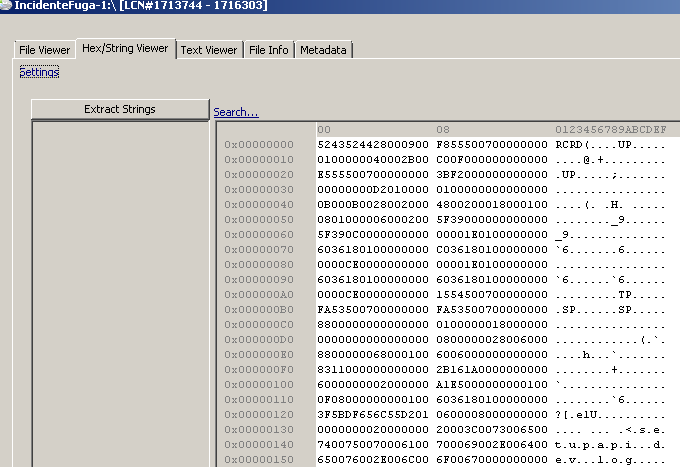Show the Metadata tab
The height and width of the screenshot is (467, 680).
pyautogui.click(x=323, y=50)
